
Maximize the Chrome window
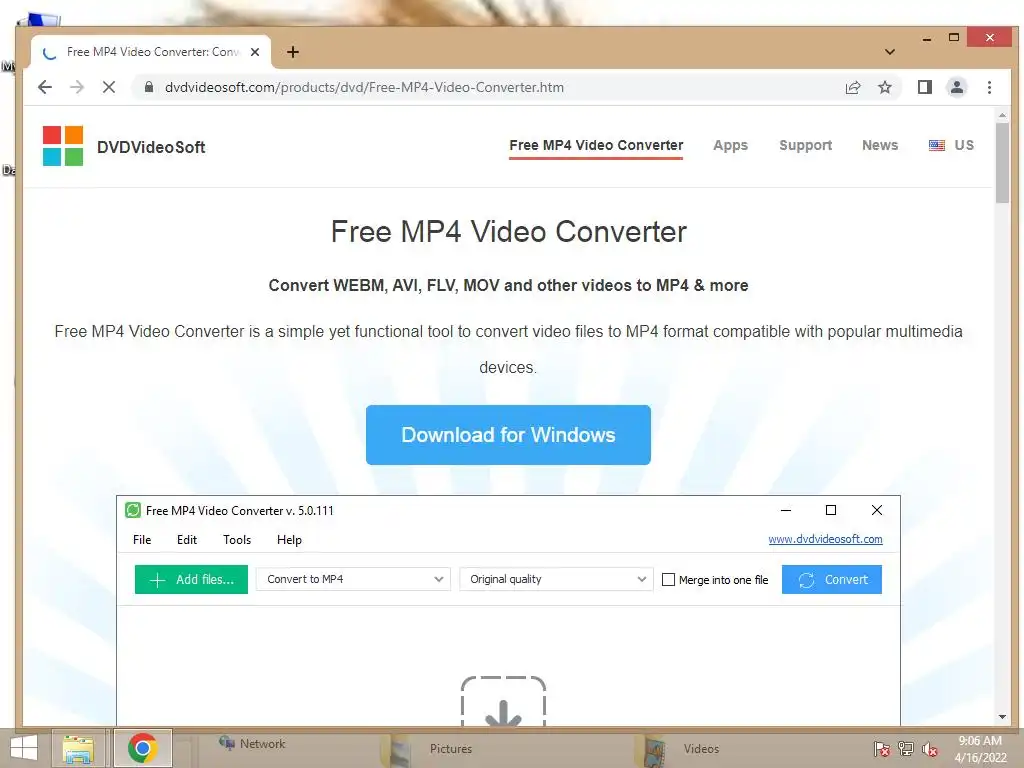[x=954, y=38]
